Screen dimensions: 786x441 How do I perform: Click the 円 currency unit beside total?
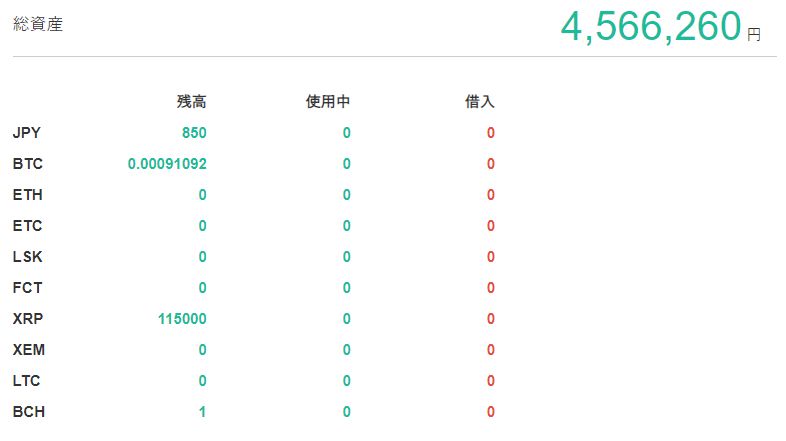click(x=754, y=34)
